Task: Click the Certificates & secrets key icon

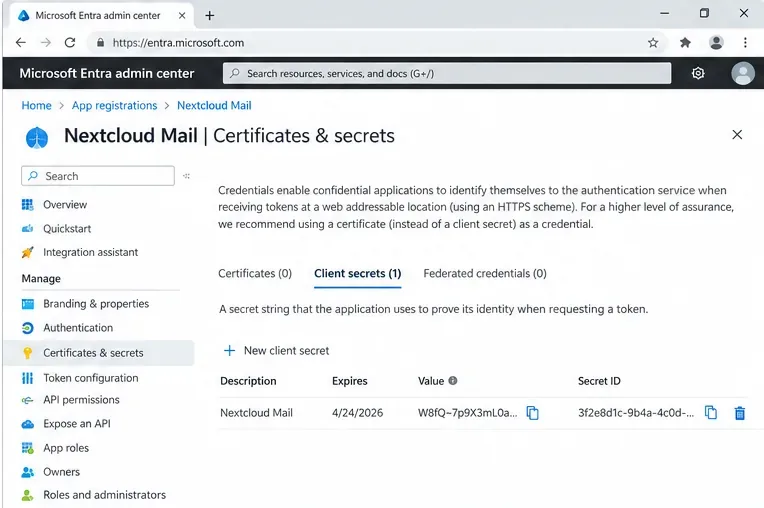Action: [28, 353]
